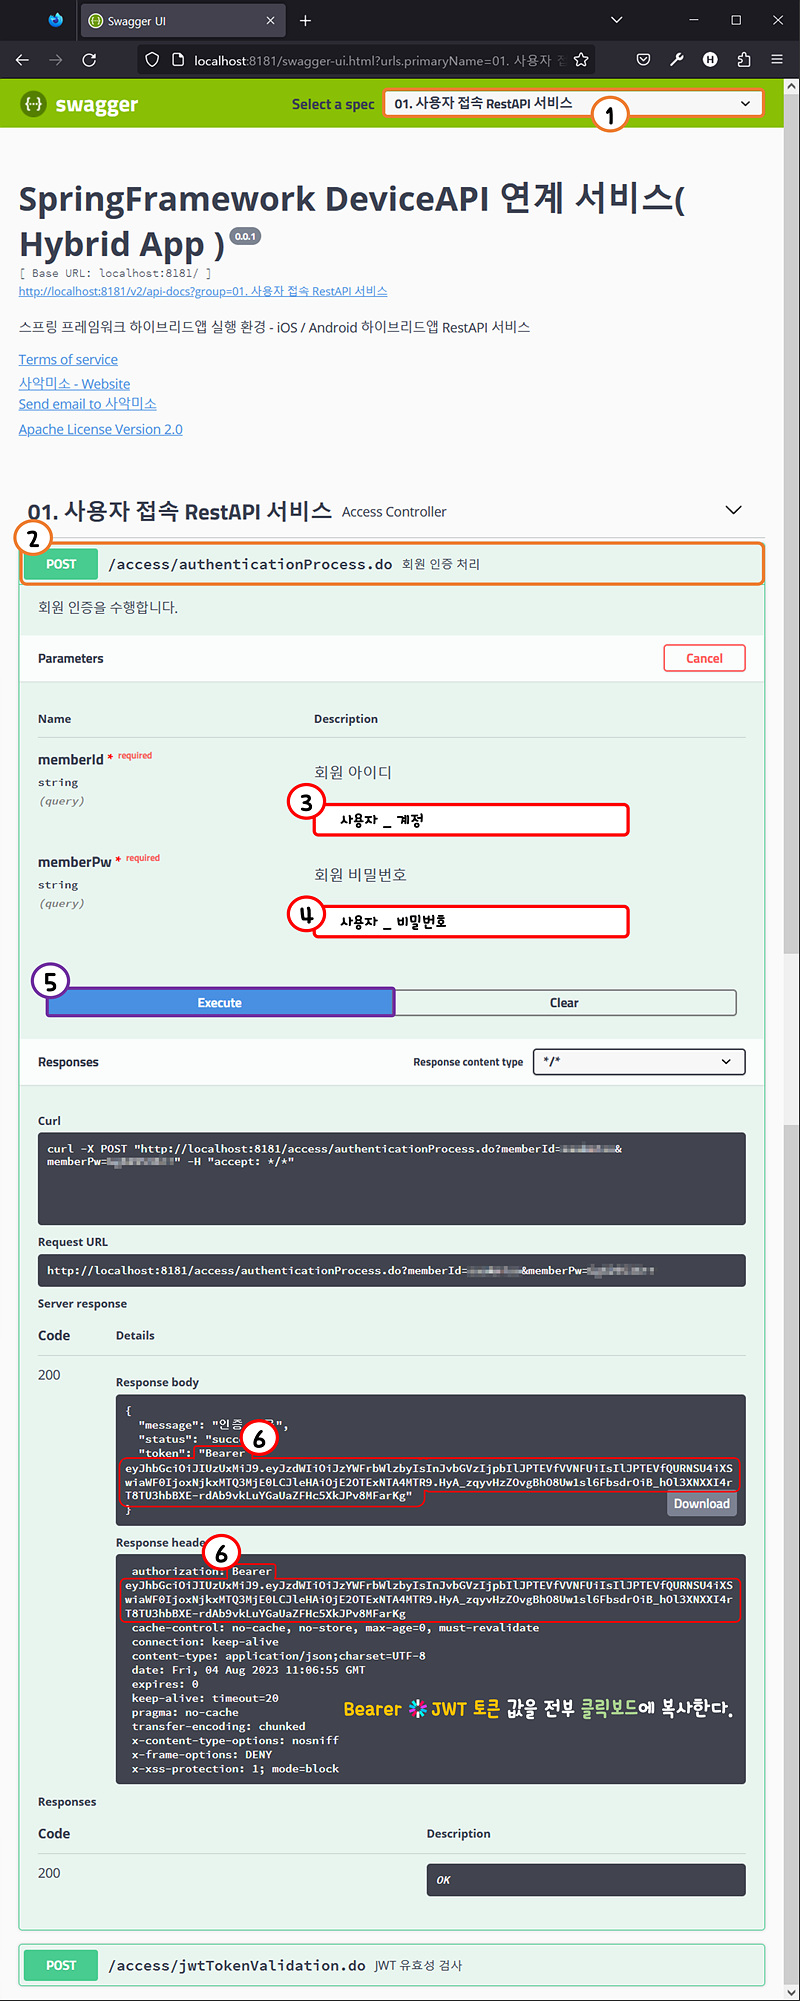Image resolution: width=800 pixels, height=2001 pixels.
Task: Open the Terms of service link
Action: [x=68, y=359]
